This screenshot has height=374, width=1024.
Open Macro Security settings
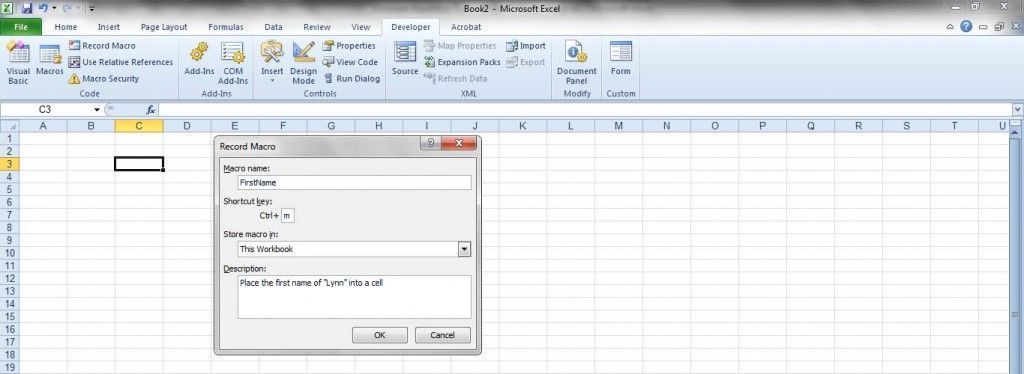[104, 78]
